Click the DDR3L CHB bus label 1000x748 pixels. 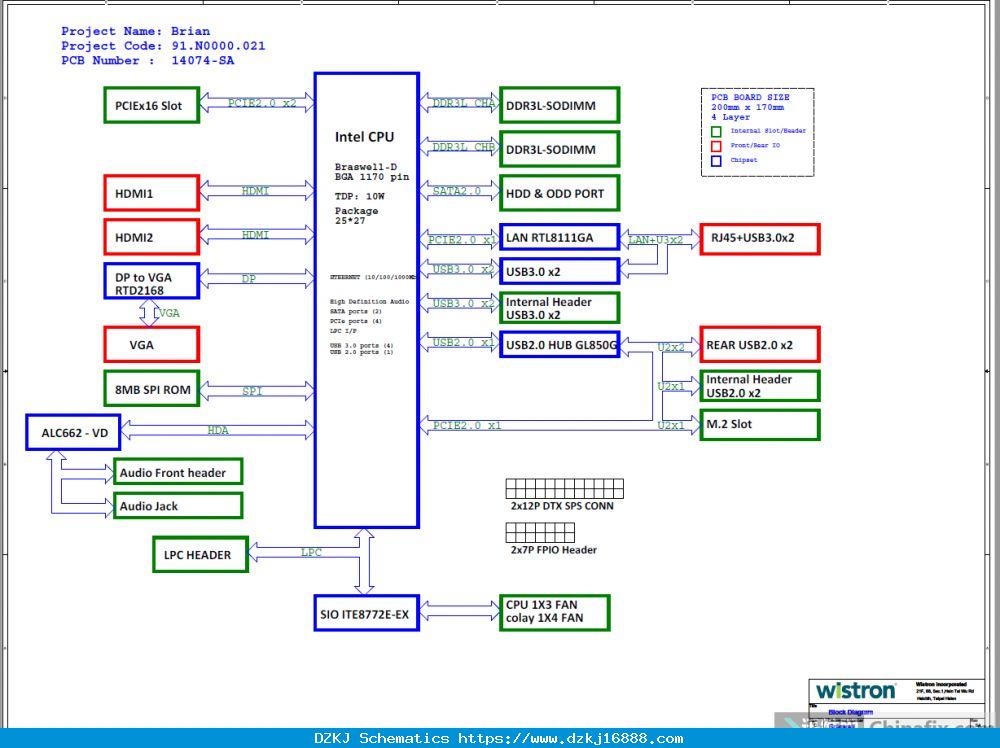click(464, 147)
